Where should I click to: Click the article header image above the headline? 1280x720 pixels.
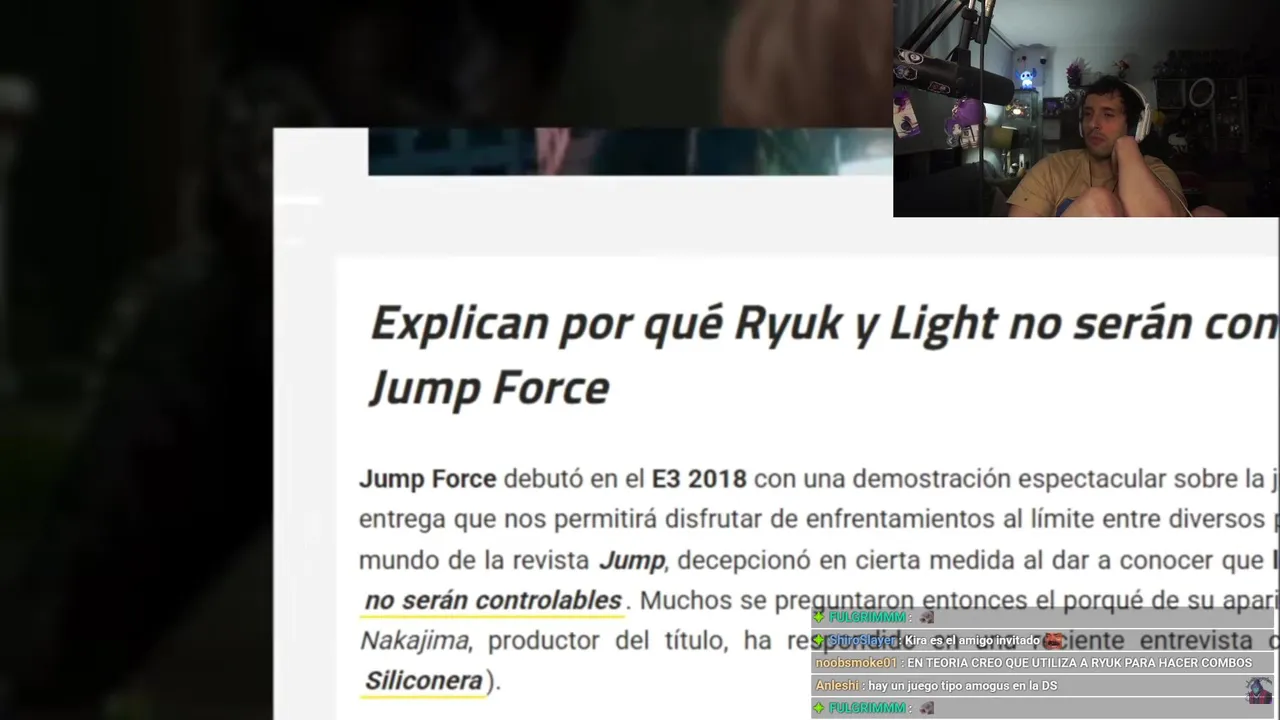630,152
